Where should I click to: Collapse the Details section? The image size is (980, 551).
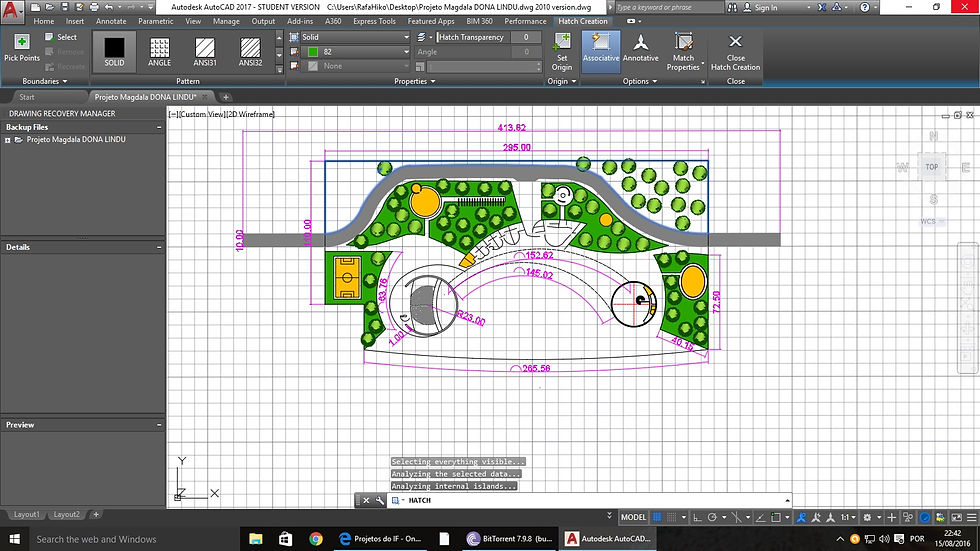click(x=159, y=247)
